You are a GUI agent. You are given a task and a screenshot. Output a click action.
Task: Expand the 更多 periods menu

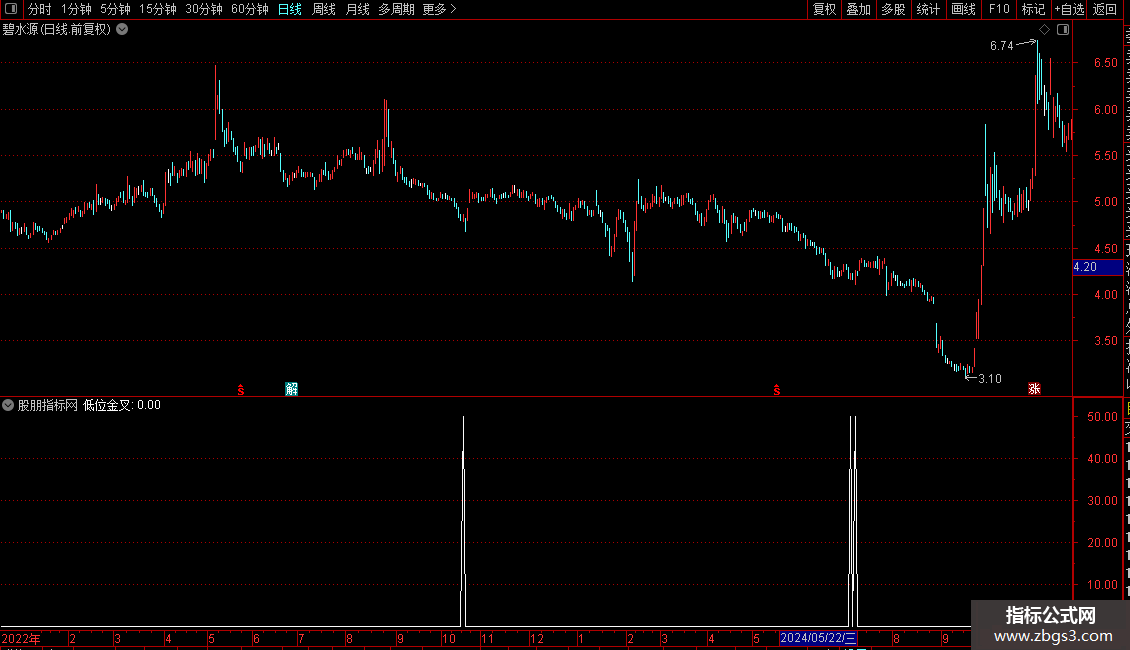coord(439,9)
